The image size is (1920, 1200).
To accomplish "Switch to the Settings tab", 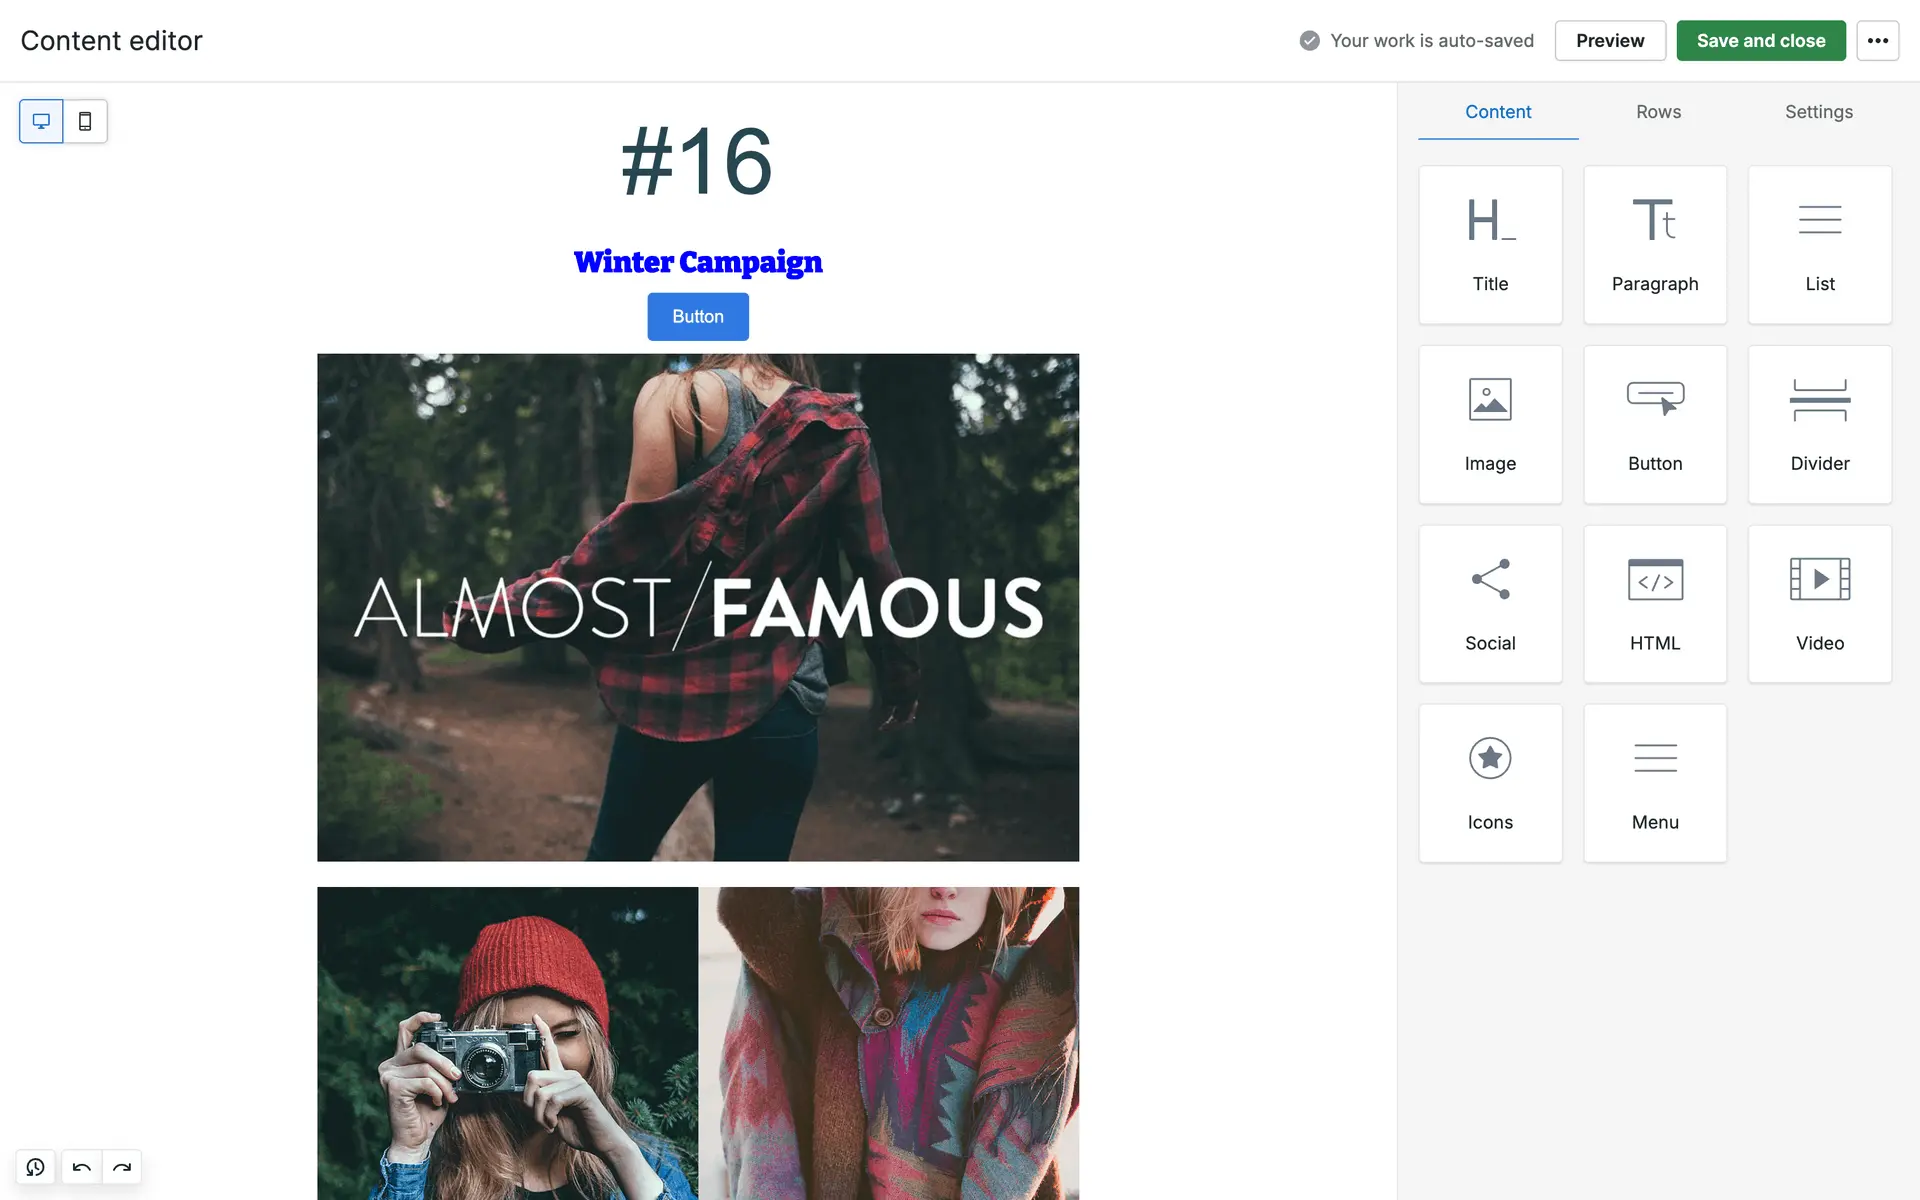I will point(1818,112).
